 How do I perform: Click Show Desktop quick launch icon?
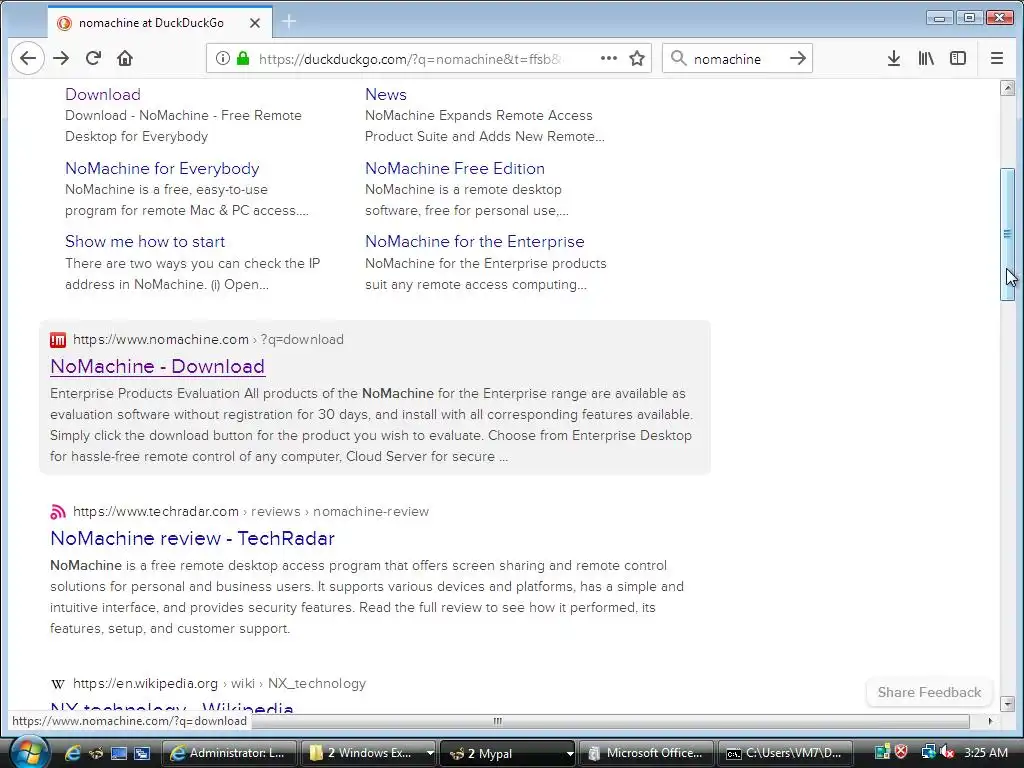(x=119, y=753)
